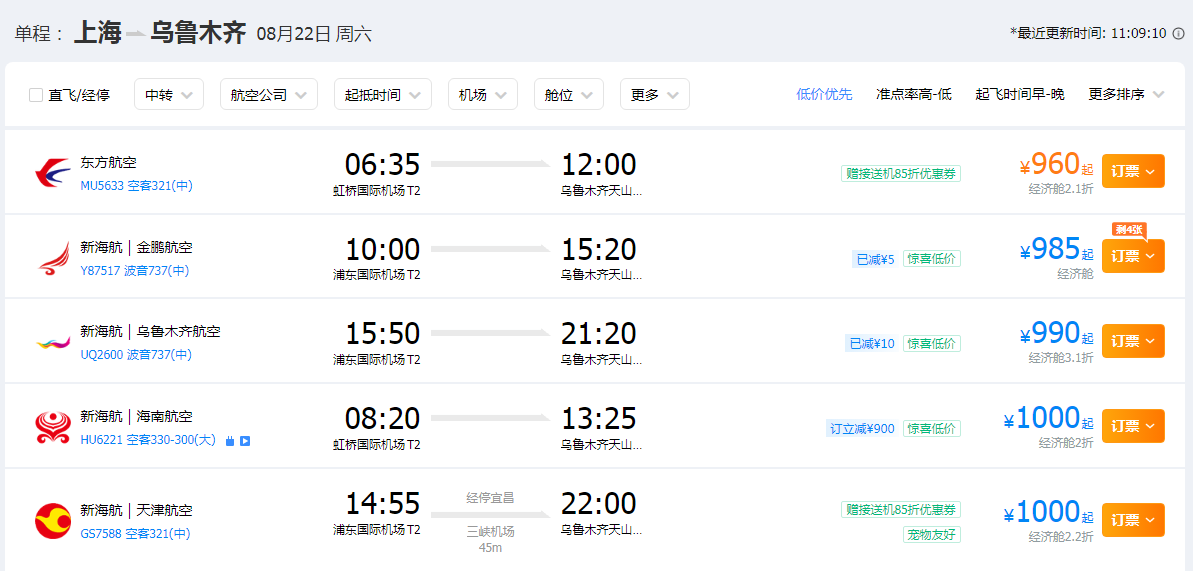
Task: Sort by 起飞时间早-晚
Action: [x=1020, y=94]
